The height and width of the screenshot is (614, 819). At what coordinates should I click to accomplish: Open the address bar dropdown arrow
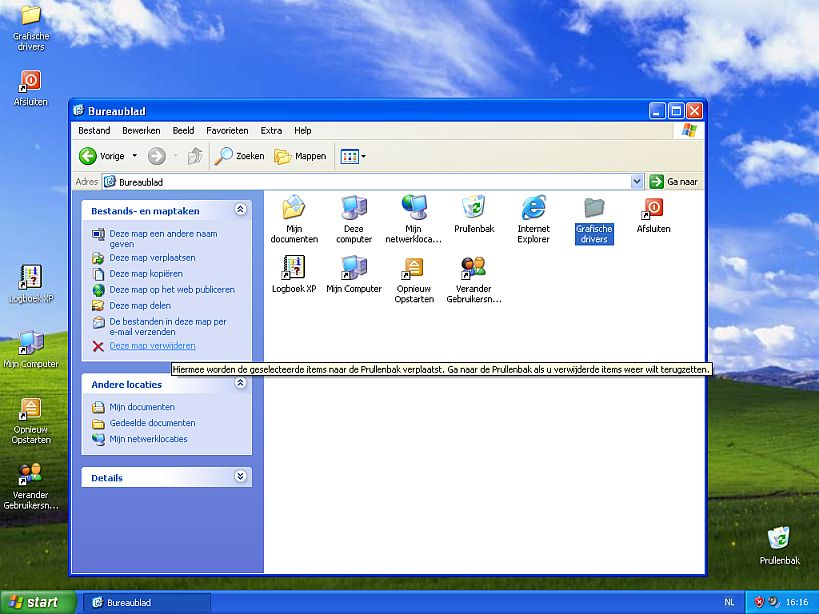click(637, 181)
